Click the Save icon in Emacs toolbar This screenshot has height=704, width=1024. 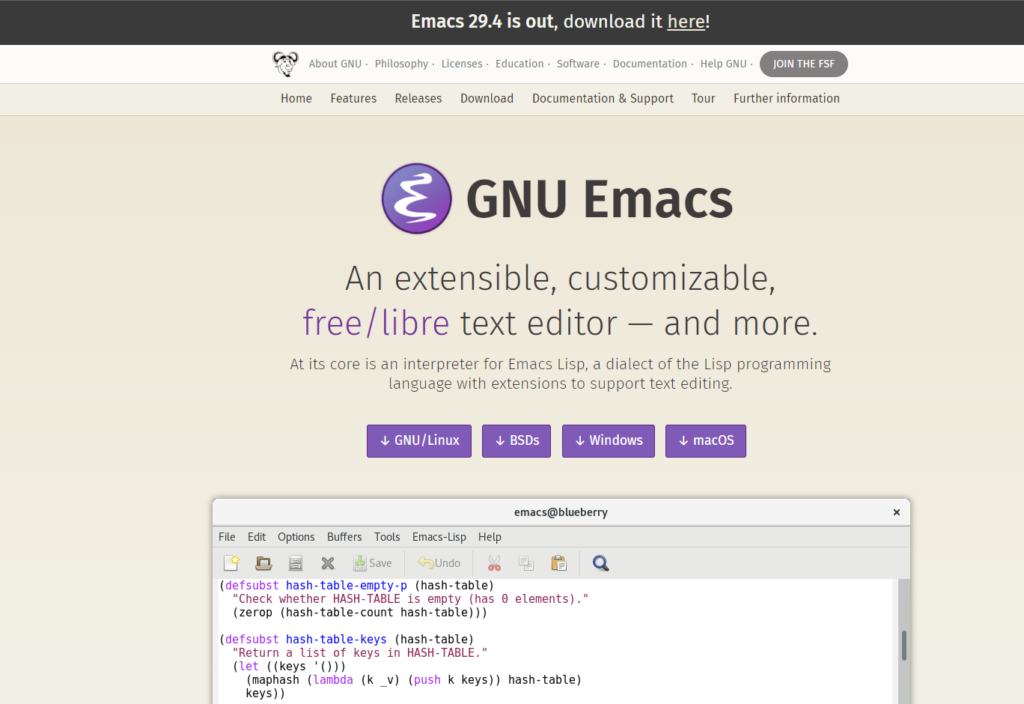(x=372, y=563)
